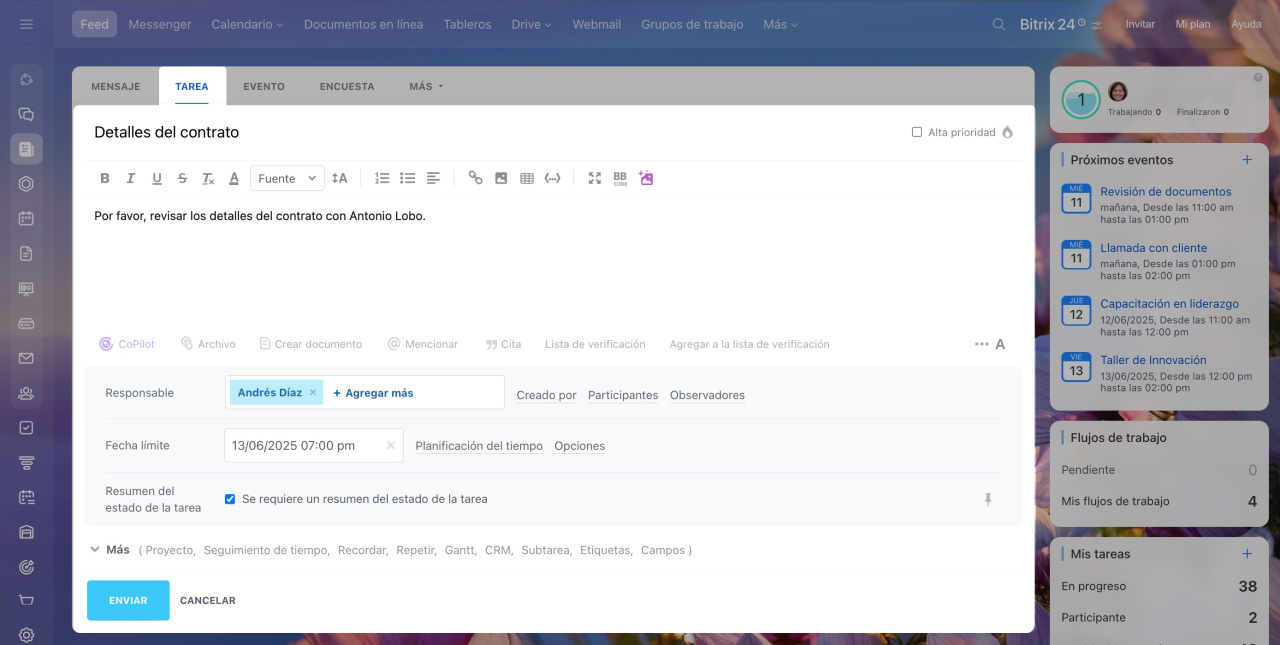Switch to the Evento tab
The width and height of the screenshot is (1280, 645).
point(264,87)
